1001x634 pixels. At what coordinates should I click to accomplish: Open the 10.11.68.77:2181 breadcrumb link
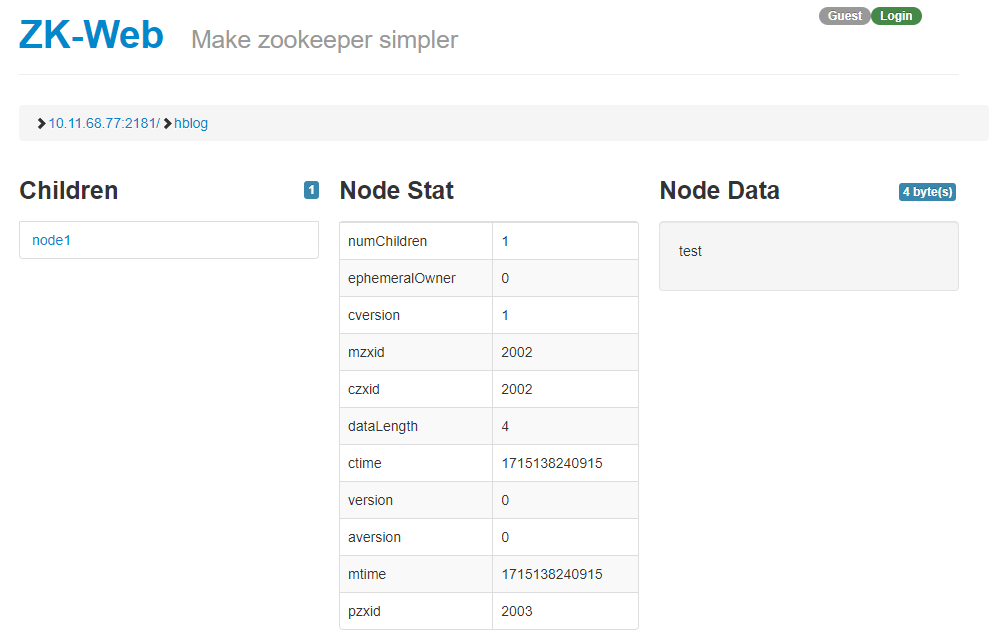[103, 123]
